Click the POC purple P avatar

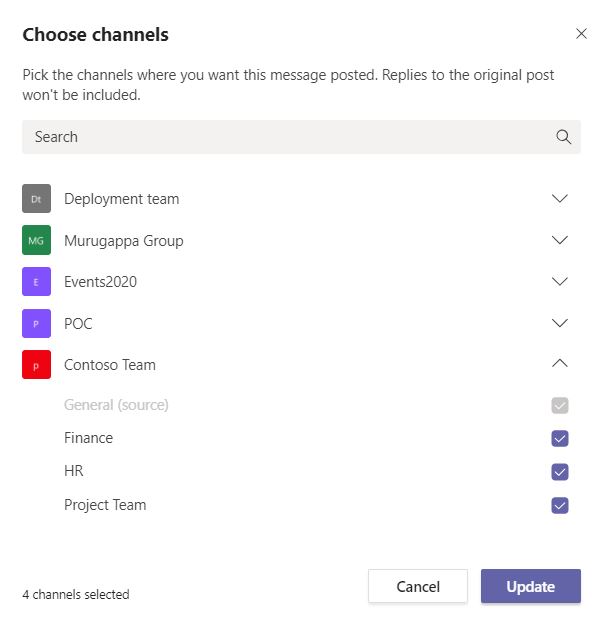(x=36, y=324)
